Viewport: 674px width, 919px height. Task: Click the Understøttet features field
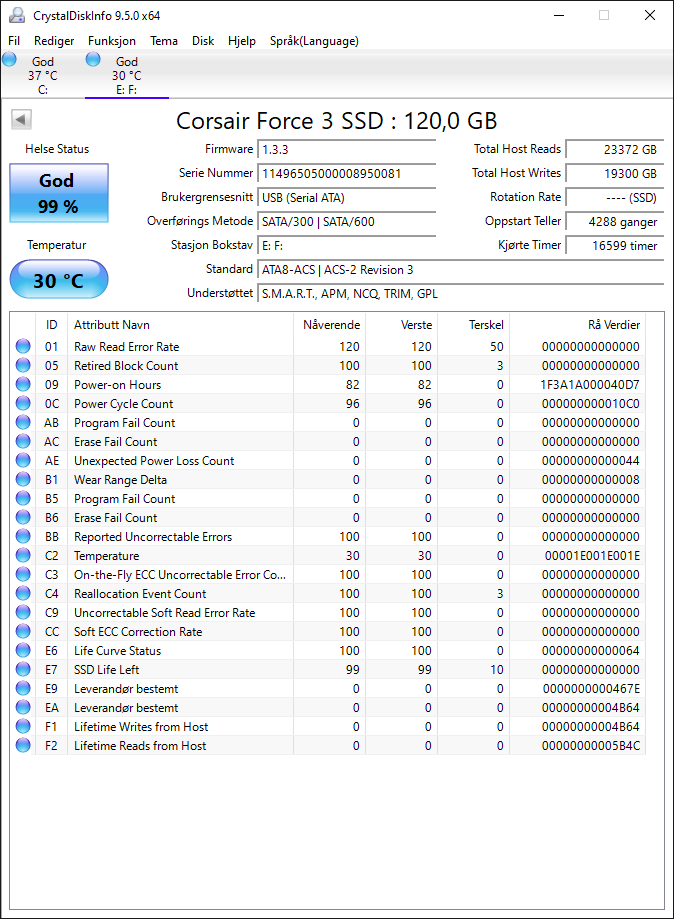pos(461,294)
